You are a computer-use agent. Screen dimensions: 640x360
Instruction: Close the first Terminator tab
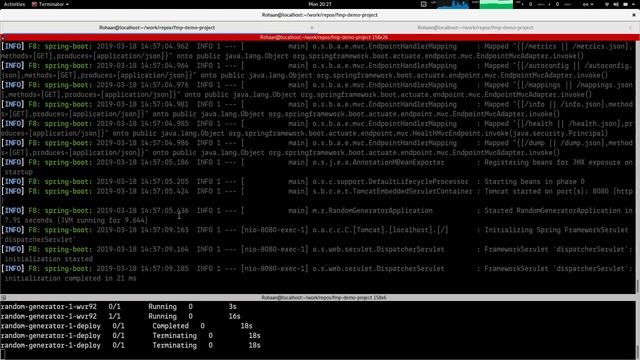coord(312,27)
